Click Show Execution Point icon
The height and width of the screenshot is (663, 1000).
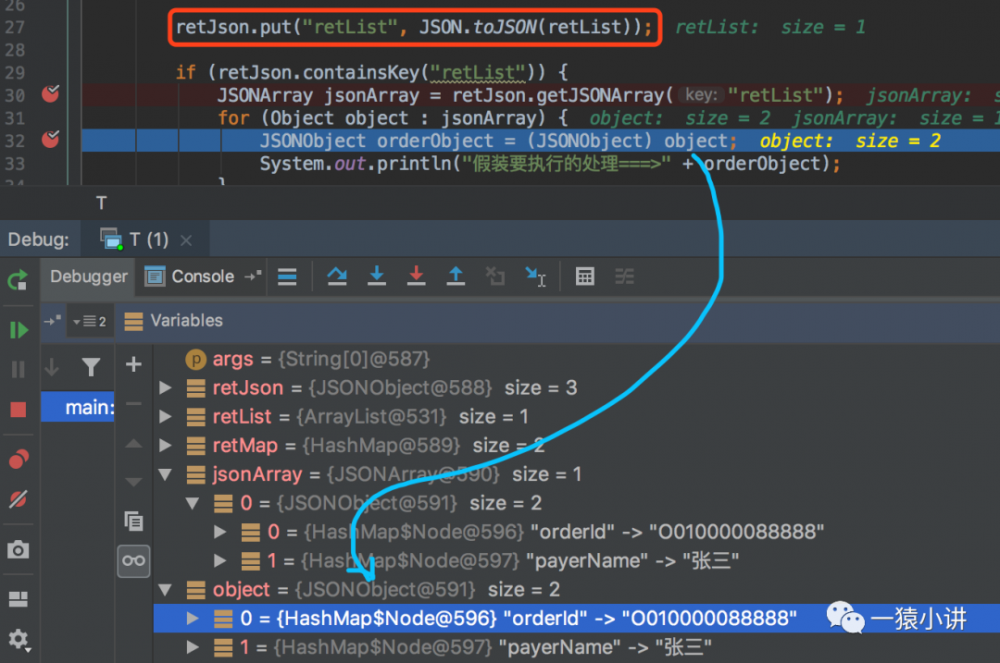point(287,277)
